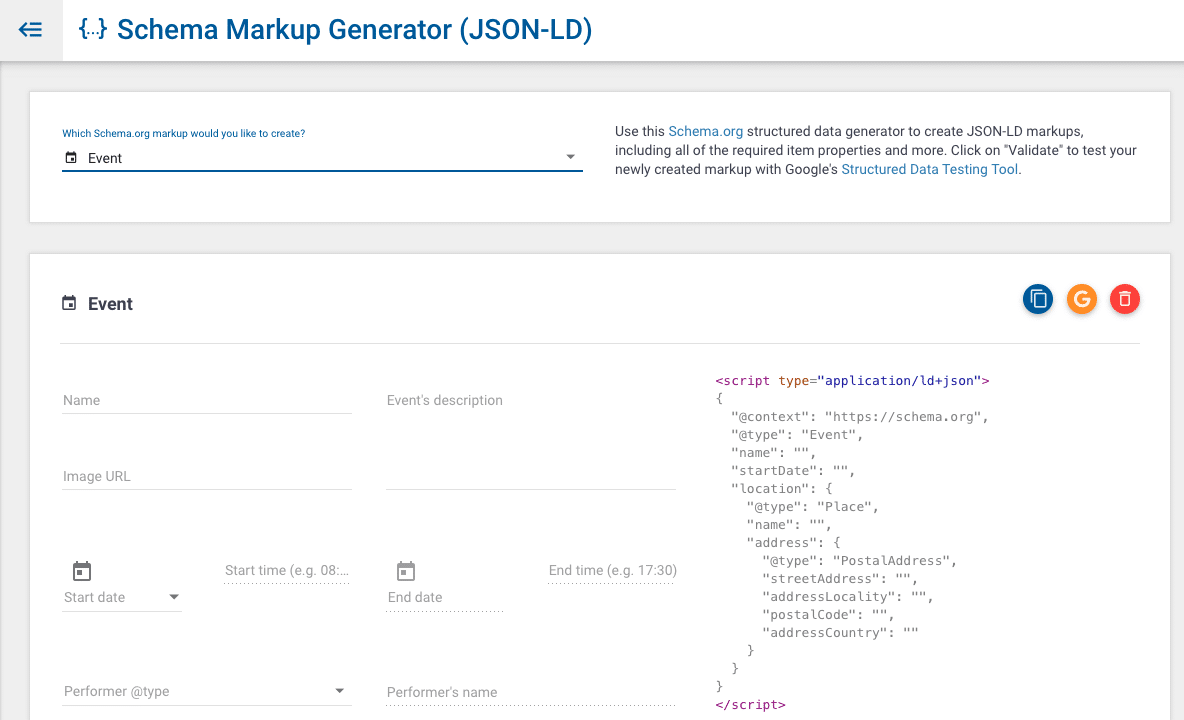Focus the Name input field
Image resolution: width=1184 pixels, height=720 pixels.
(207, 401)
